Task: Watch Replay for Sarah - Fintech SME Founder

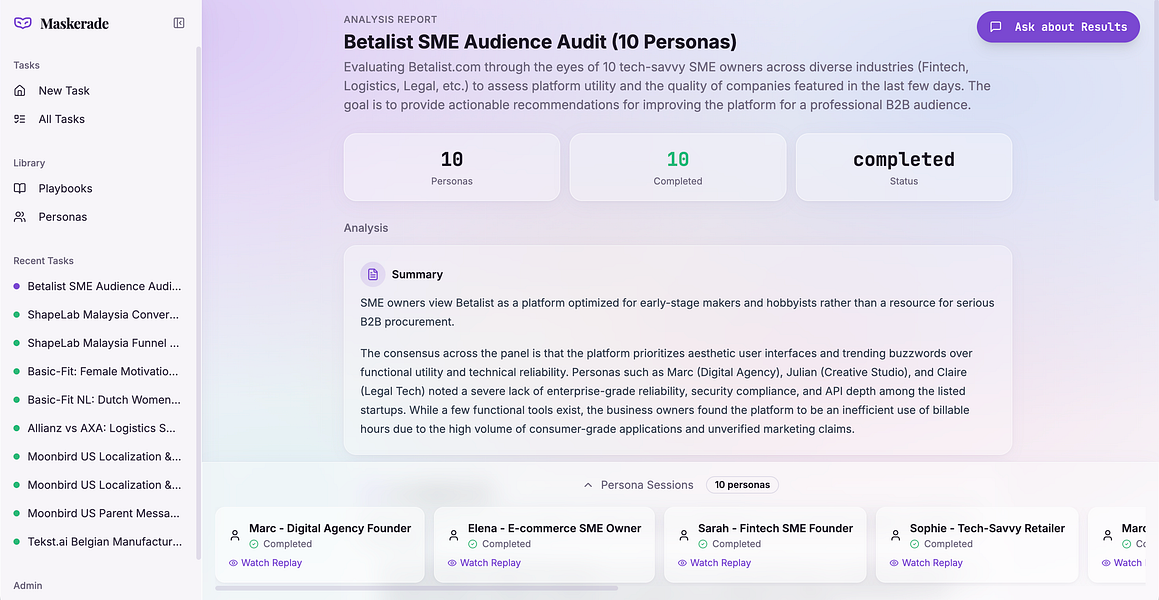Action: pyautogui.click(x=714, y=563)
